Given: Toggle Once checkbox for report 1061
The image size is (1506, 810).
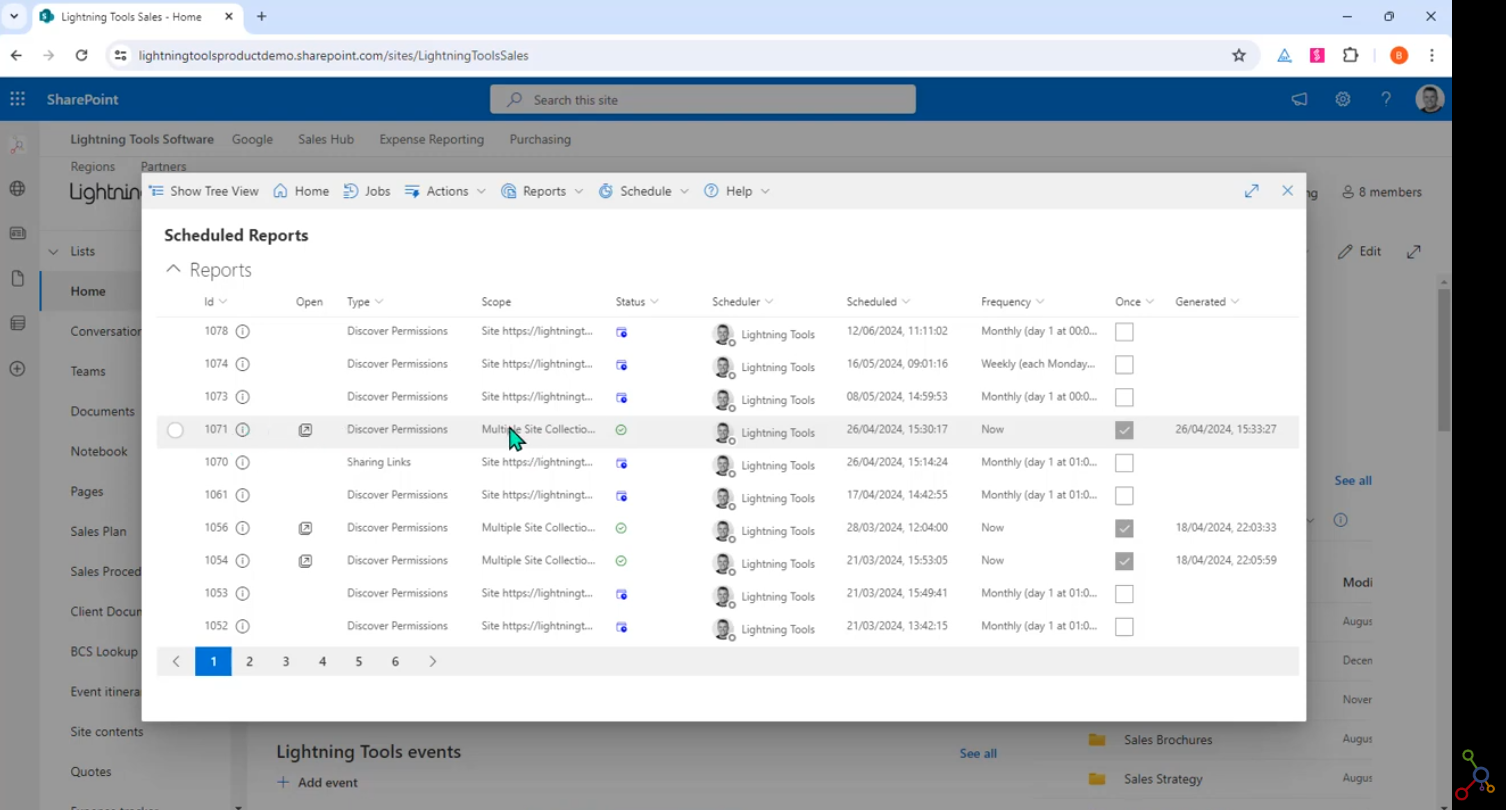Looking at the screenshot, I should [x=1124, y=495].
